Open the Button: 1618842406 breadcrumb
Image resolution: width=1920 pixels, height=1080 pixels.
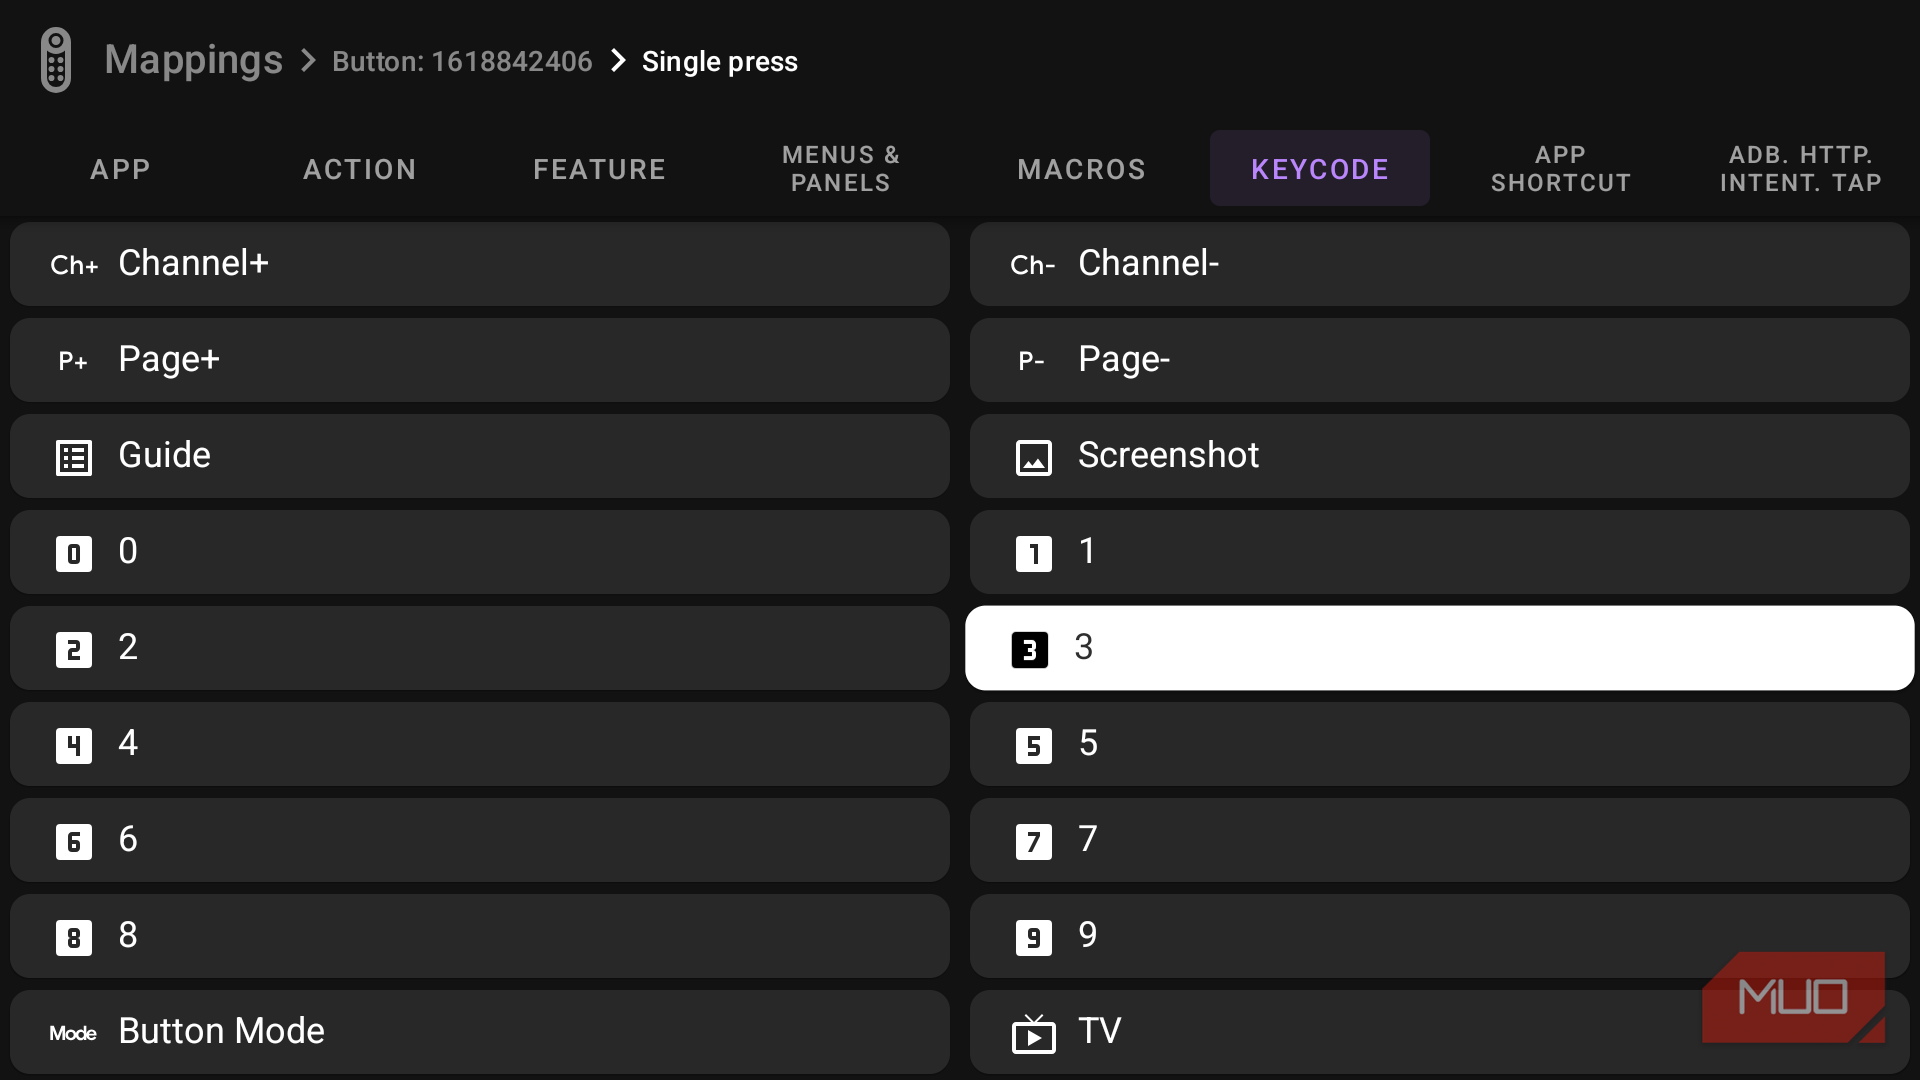(462, 62)
